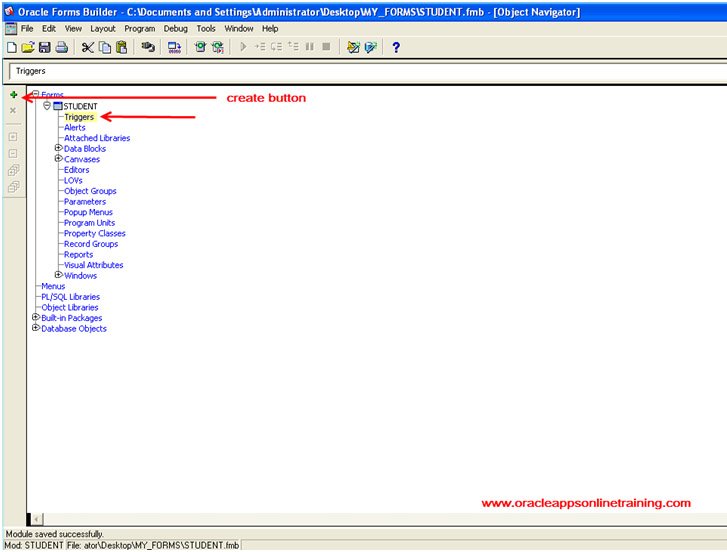Expand the Database Objects node
Image resolution: width=727 pixels, height=552 pixels.
coord(36,328)
